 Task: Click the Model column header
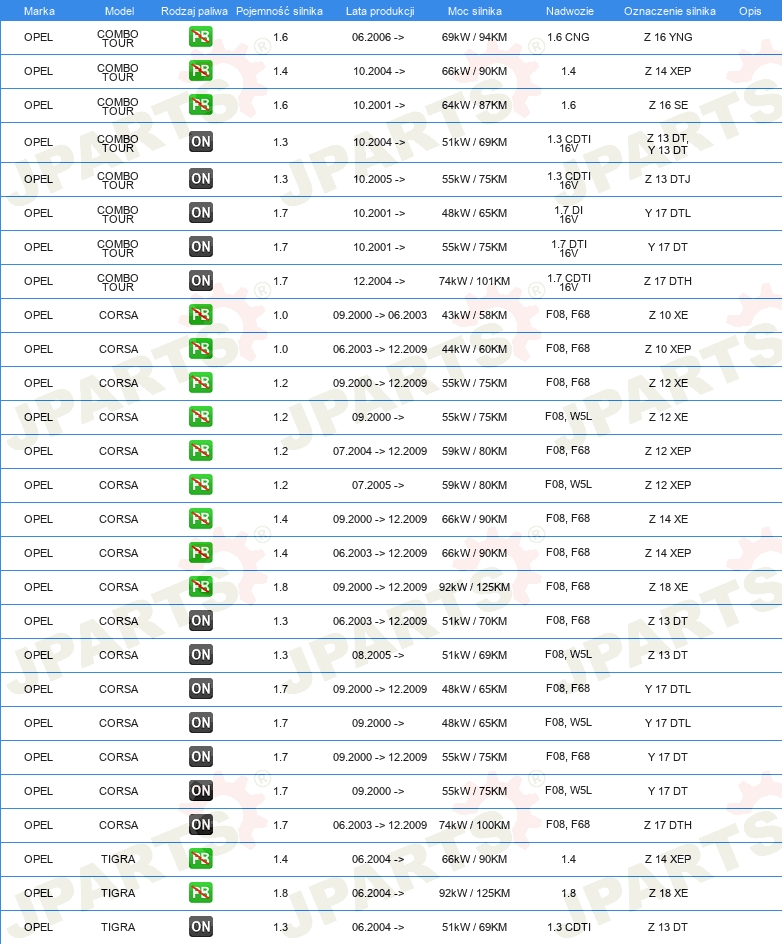pos(119,11)
